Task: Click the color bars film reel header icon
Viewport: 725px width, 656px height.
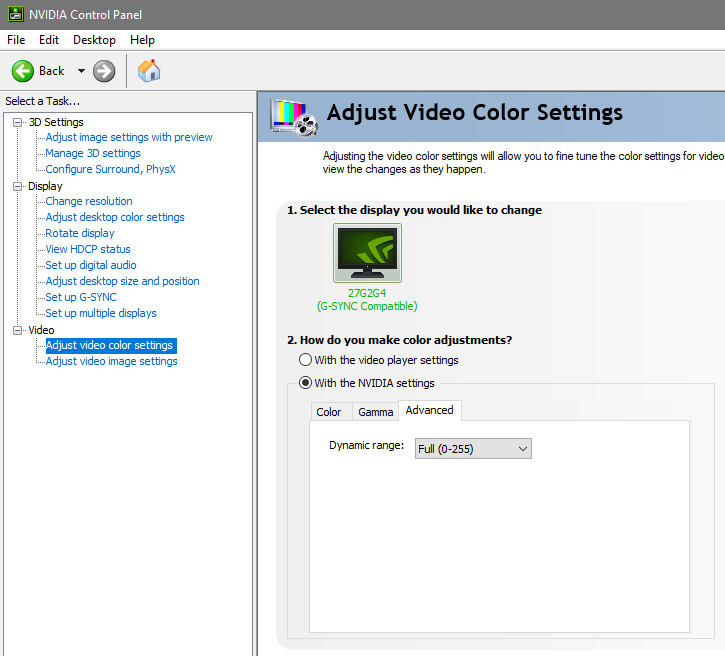Action: pyautogui.click(x=295, y=117)
